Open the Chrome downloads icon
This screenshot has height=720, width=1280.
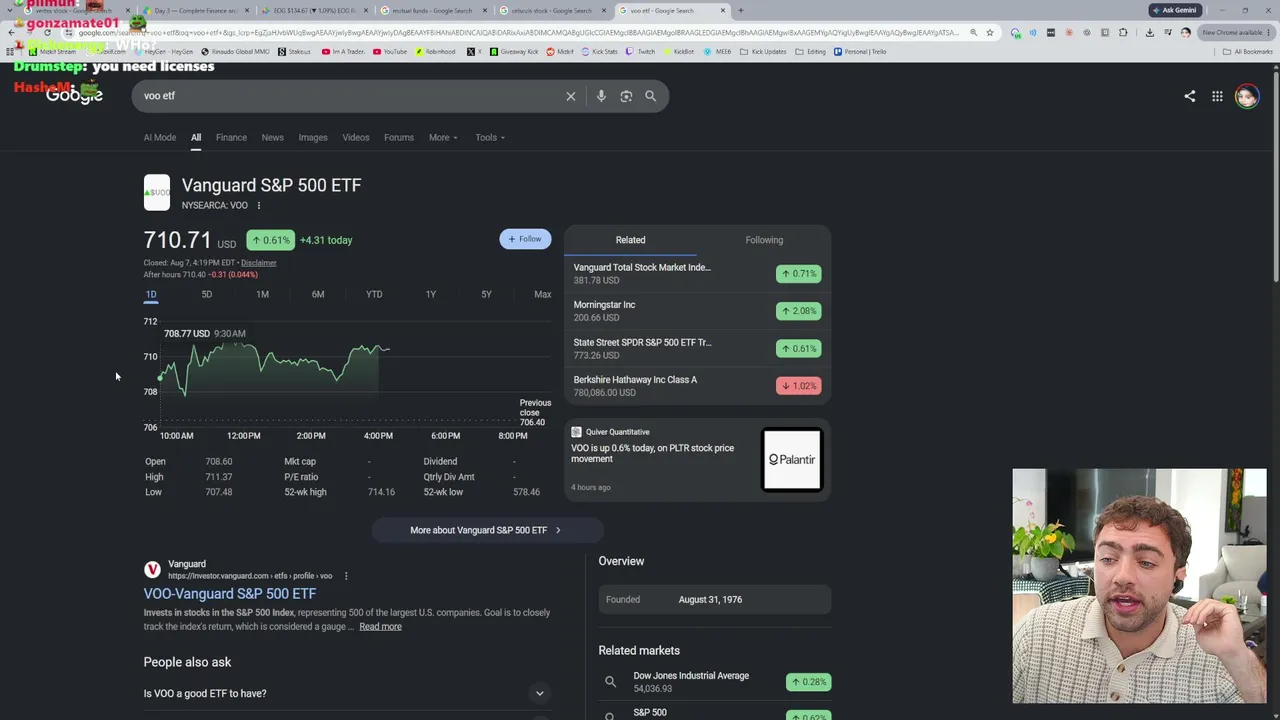tap(1149, 33)
